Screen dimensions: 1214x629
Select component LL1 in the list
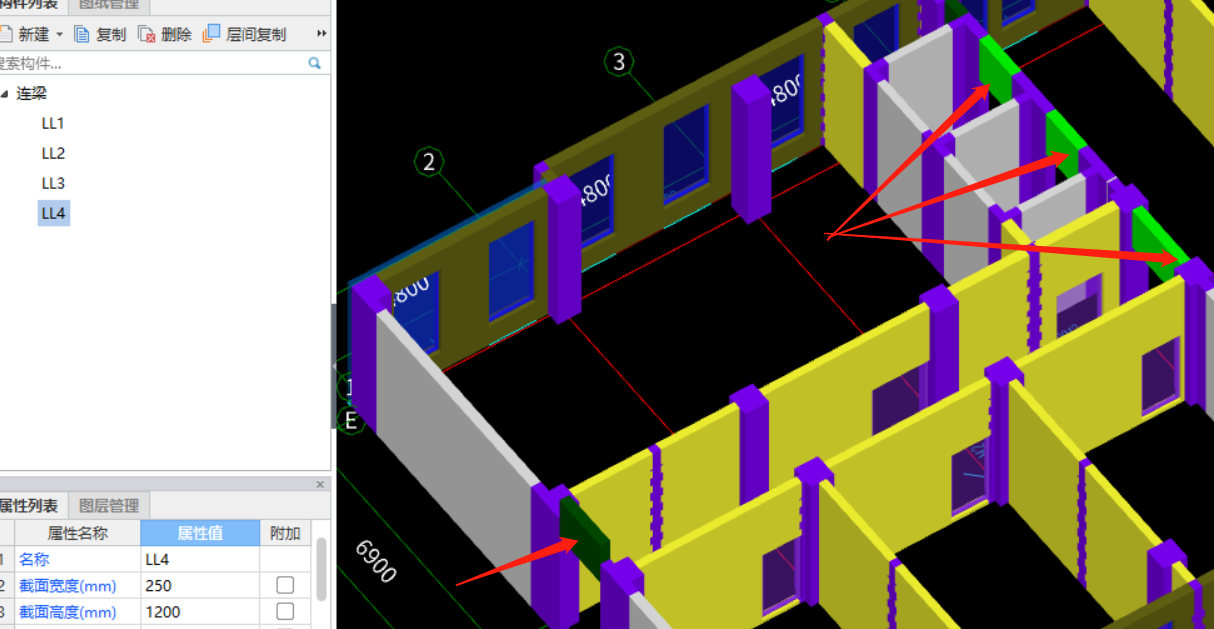pyautogui.click(x=53, y=123)
